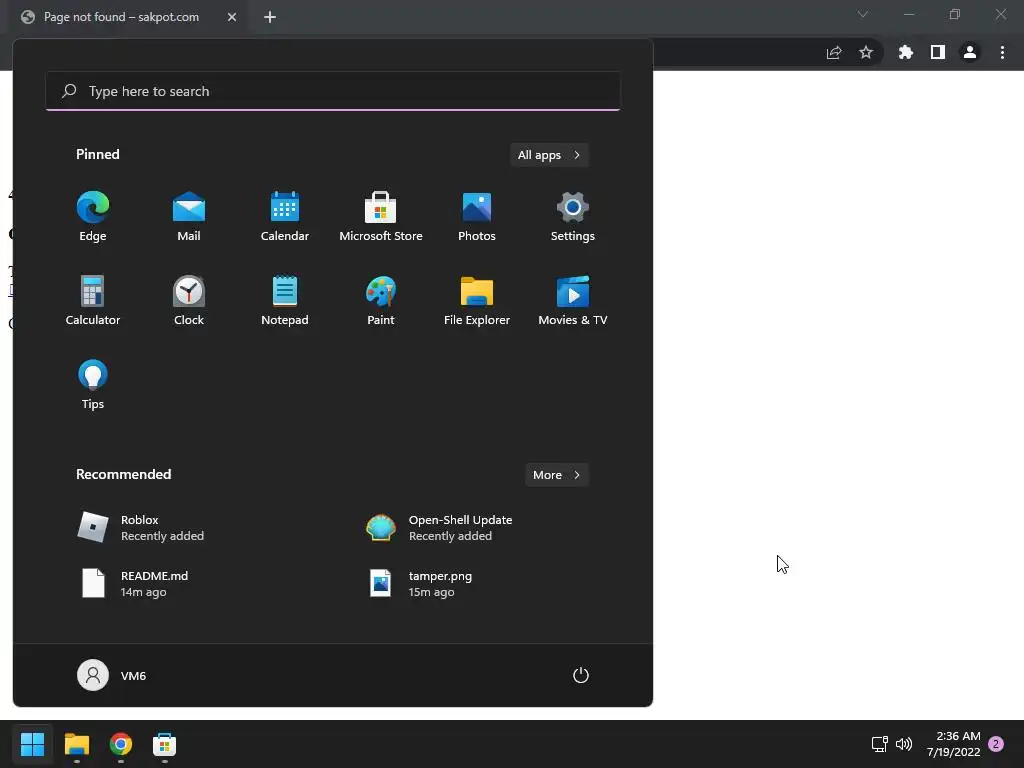Open the Chrome profile avatar menu
The width and height of the screenshot is (1024, 768).
point(970,52)
